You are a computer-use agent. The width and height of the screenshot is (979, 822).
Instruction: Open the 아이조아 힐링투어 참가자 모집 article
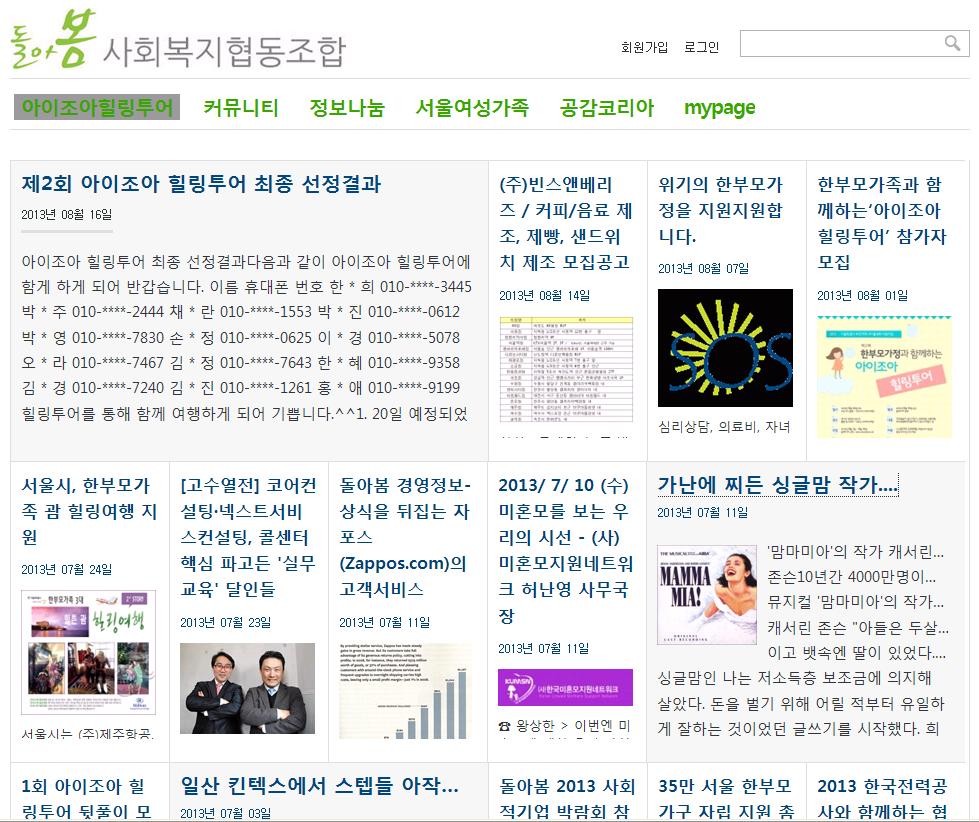click(882, 223)
